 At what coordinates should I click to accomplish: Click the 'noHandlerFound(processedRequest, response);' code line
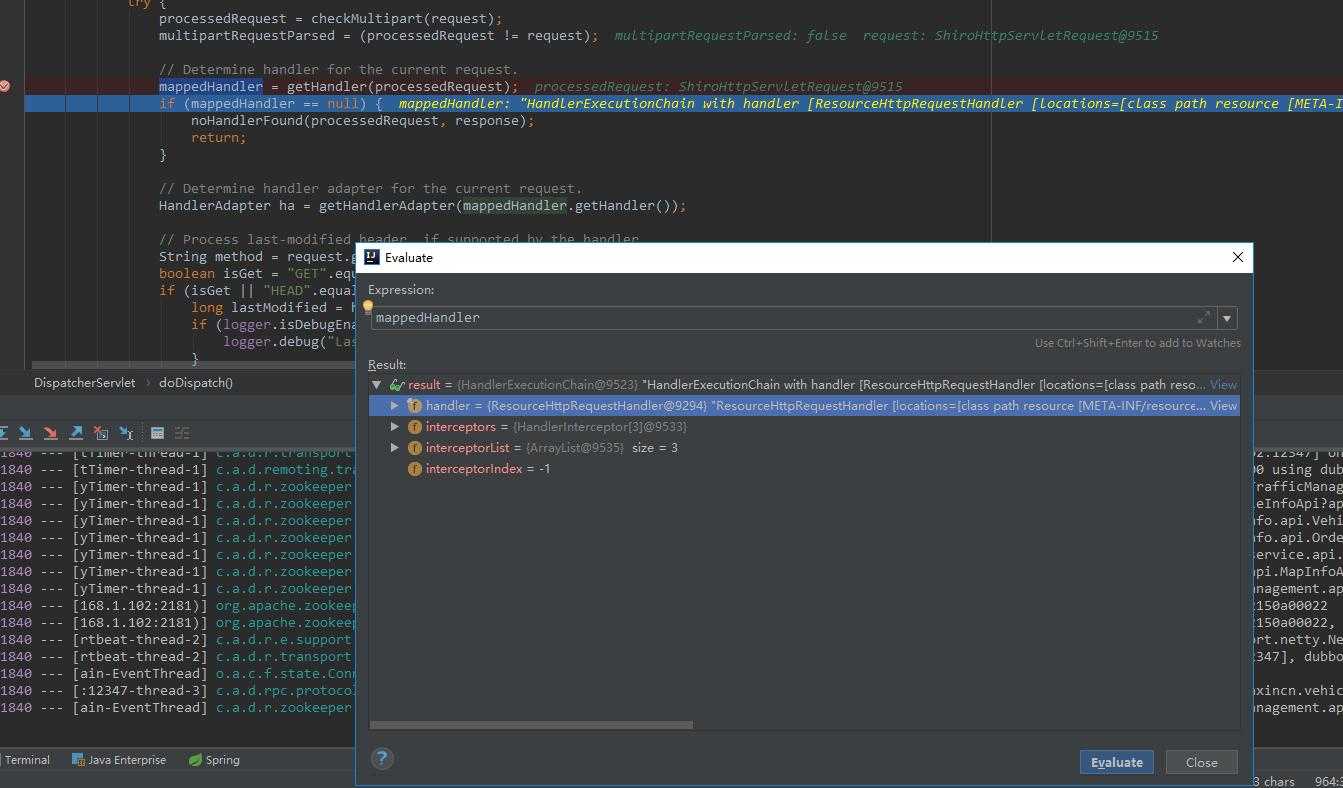point(362,121)
